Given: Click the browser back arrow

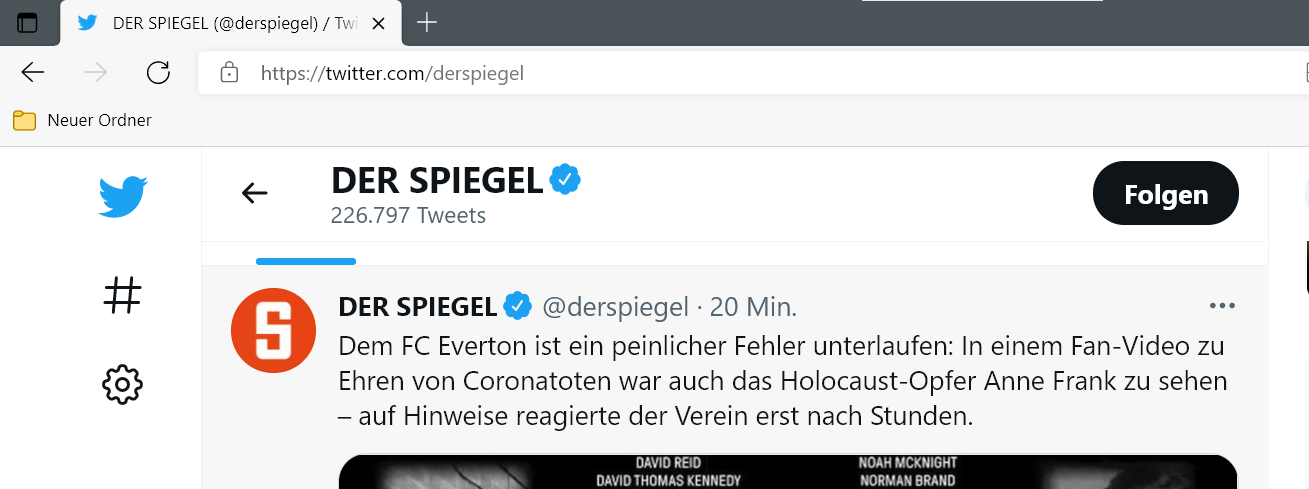Looking at the screenshot, I should (x=33, y=72).
